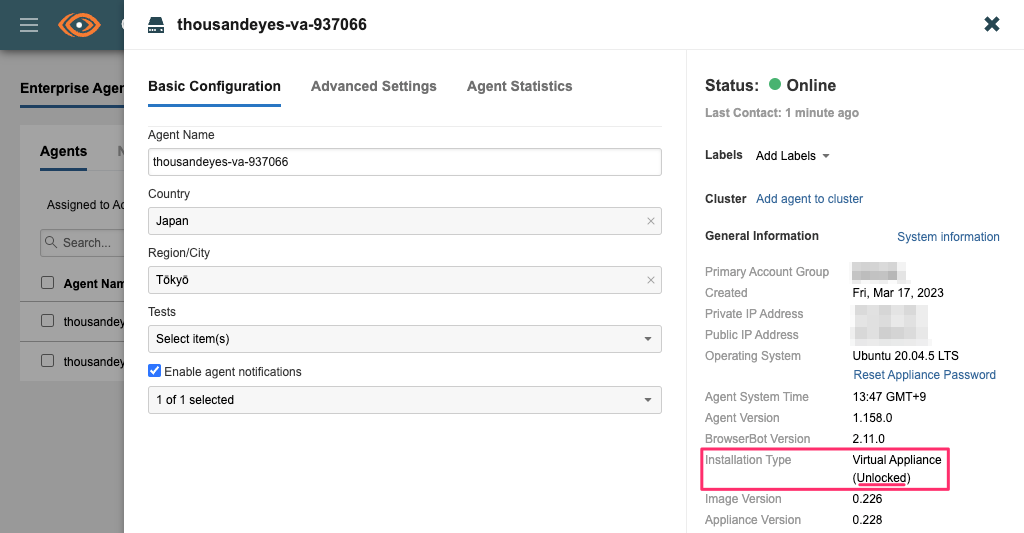Open the hamburger navigation menu
This screenshot has height=533, width=1024.
29,25
